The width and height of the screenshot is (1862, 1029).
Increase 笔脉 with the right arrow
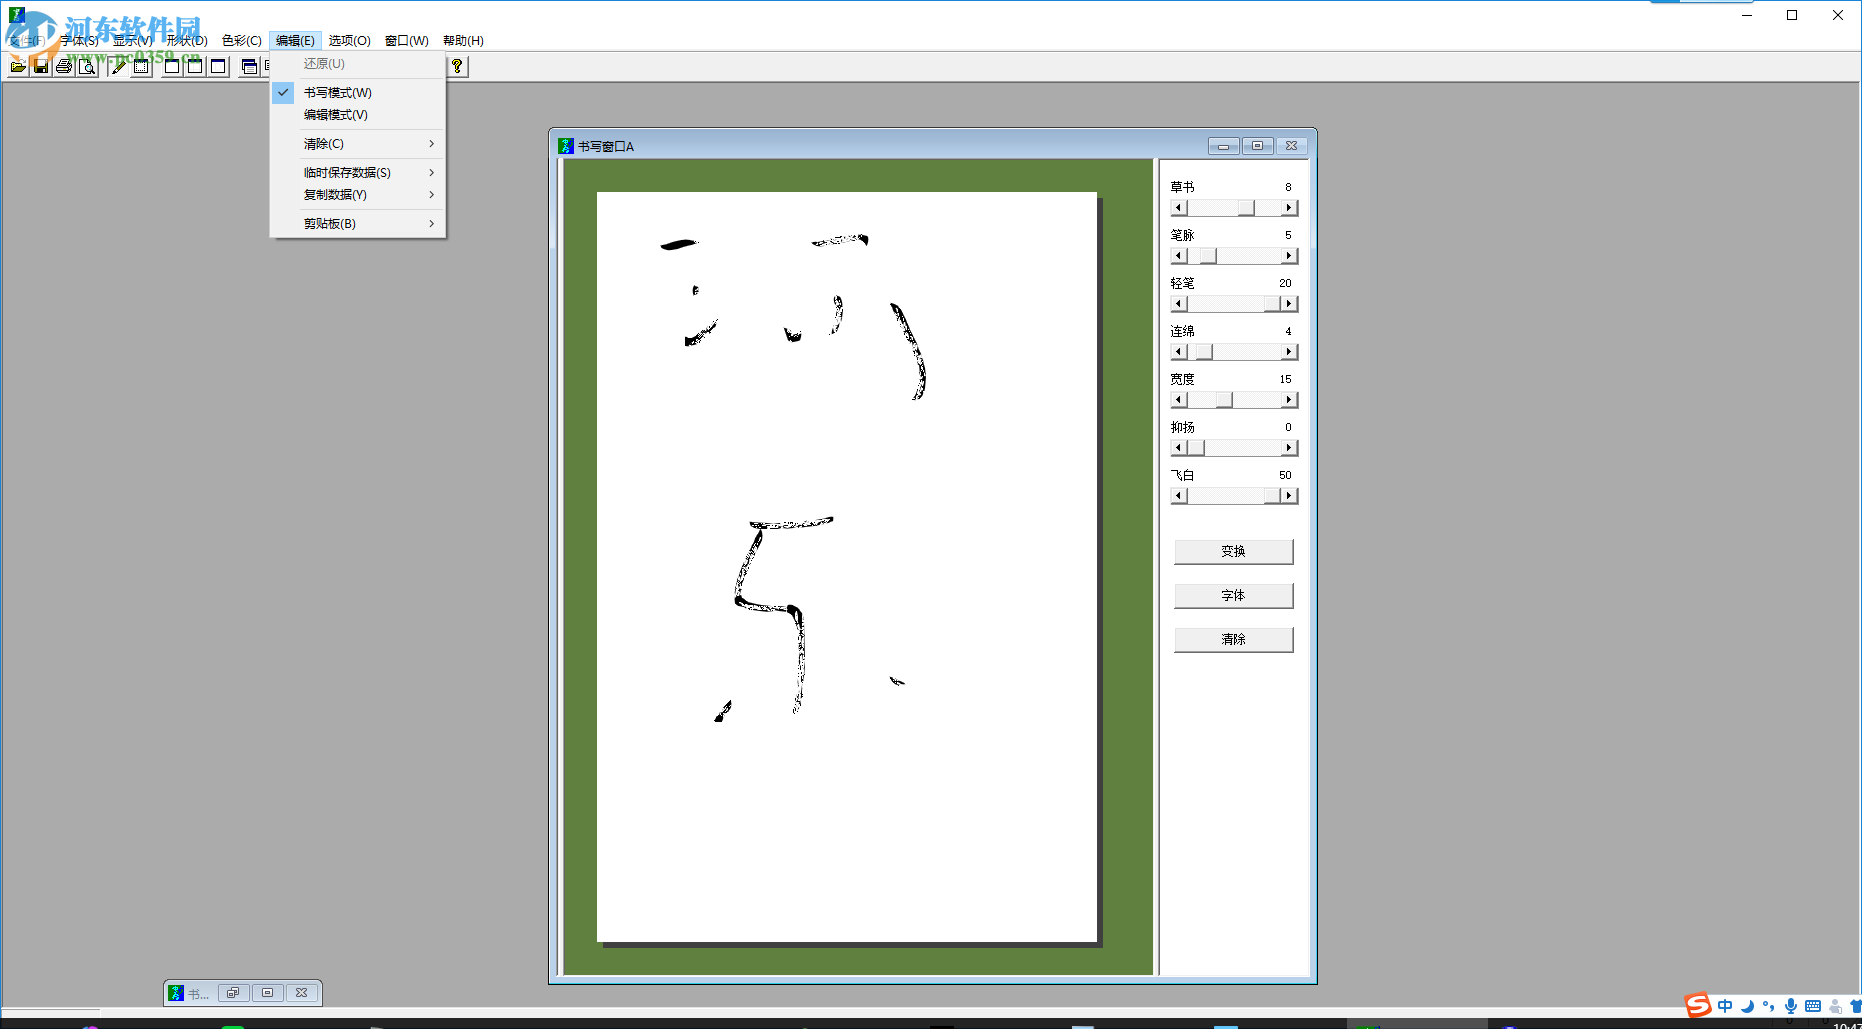pyautogui.click(x=1289, y=256)
